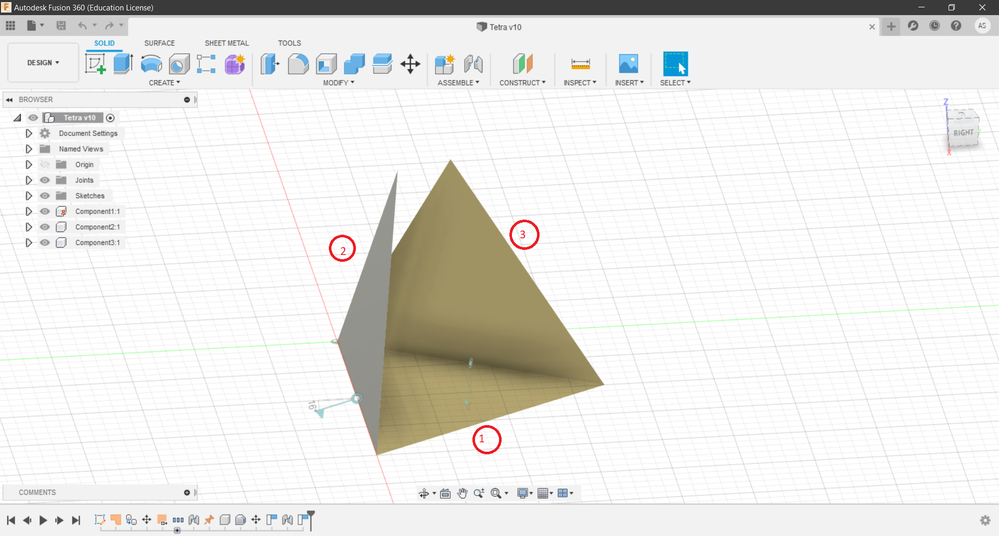Toggle activate radio button on Tetra v10
Viewport: 999px width, 536px height.
(110, 118)
